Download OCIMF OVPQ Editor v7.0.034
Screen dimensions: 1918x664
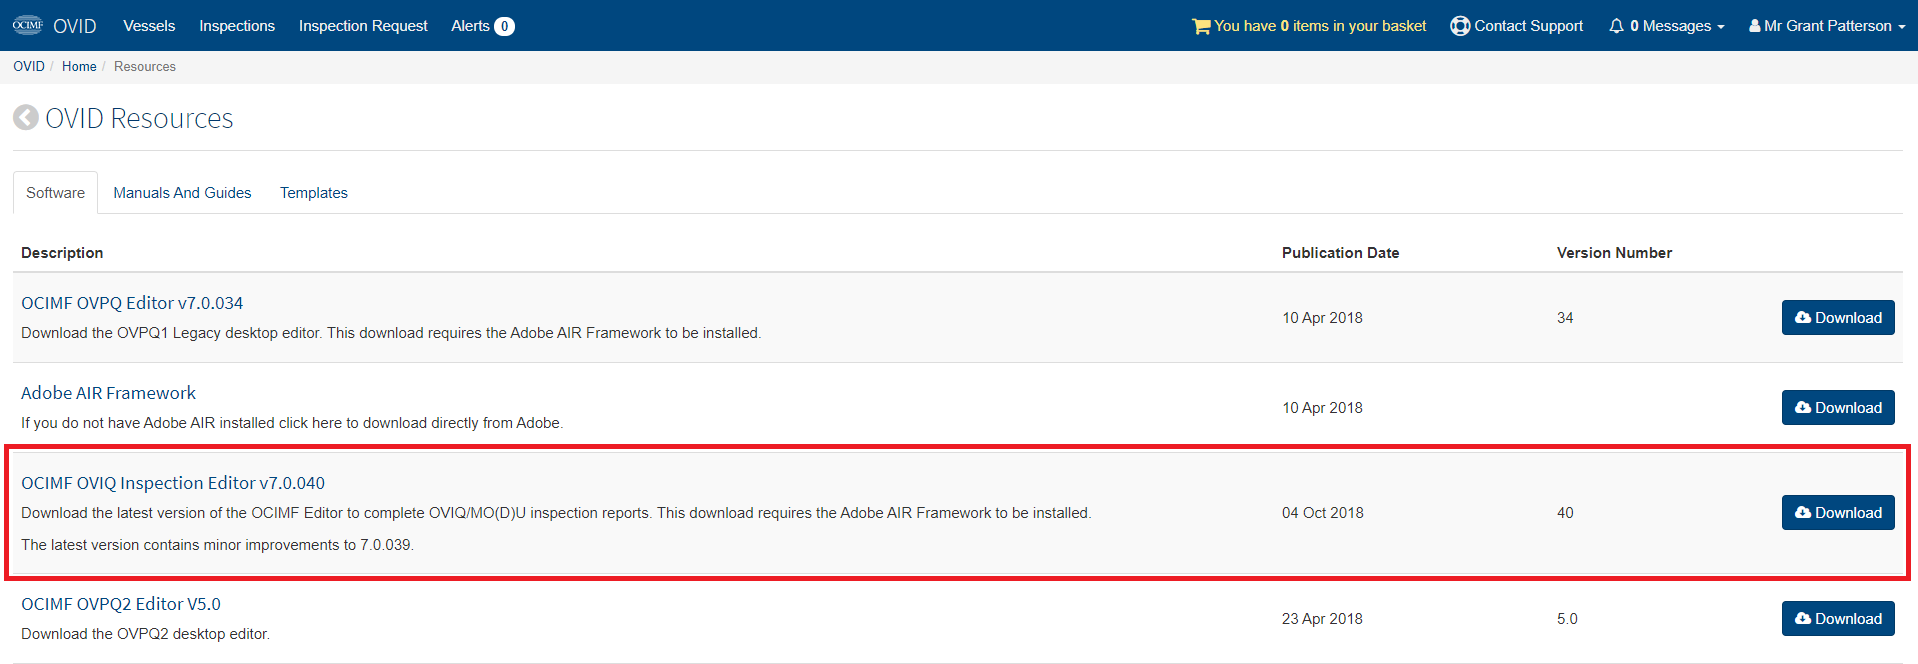1838,317
